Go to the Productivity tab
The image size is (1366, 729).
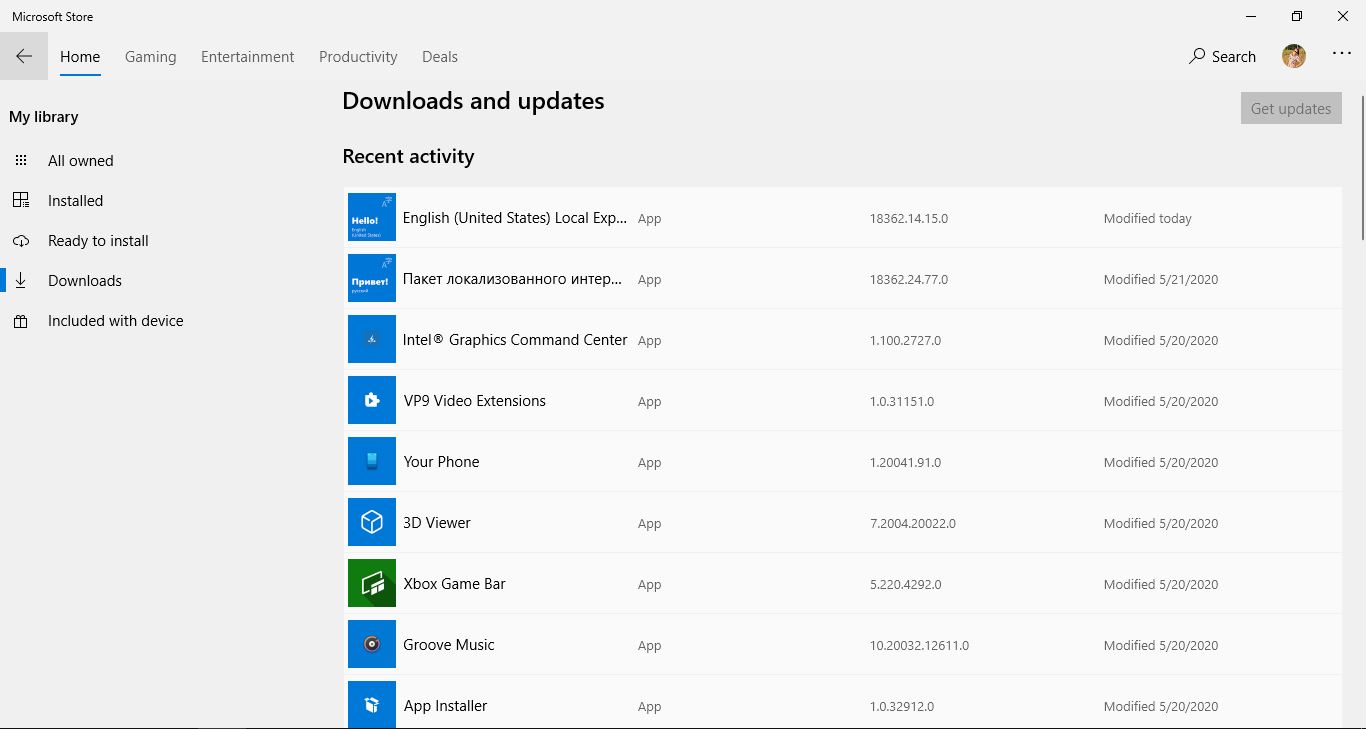[358, 57]
